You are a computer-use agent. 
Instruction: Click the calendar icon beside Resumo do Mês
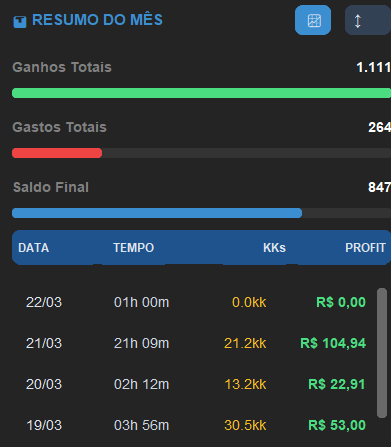tap(20, 22)
